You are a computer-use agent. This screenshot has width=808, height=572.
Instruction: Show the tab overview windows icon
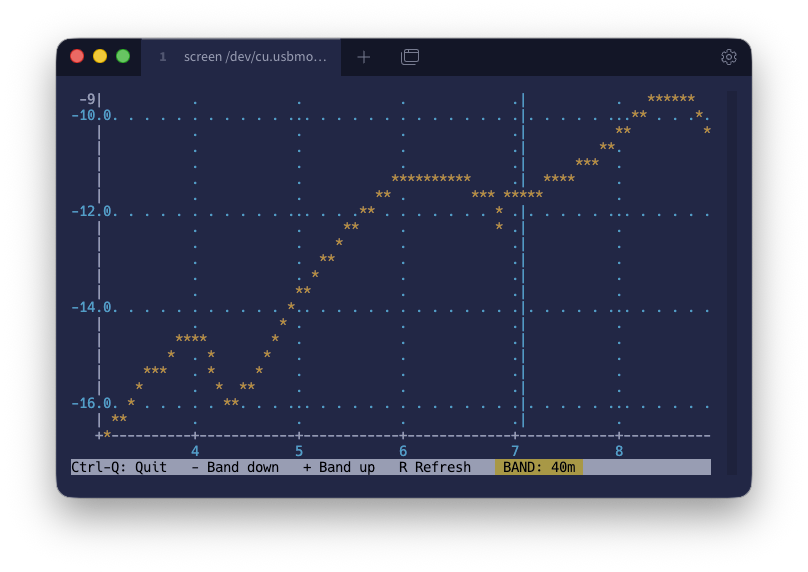tap(410, 57)
